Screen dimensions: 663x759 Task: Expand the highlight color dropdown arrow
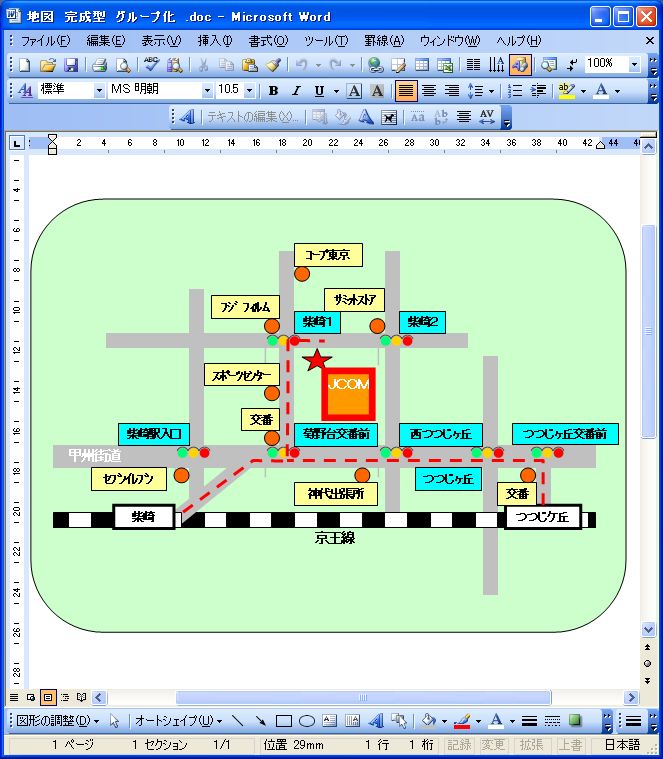click(583, 91)
